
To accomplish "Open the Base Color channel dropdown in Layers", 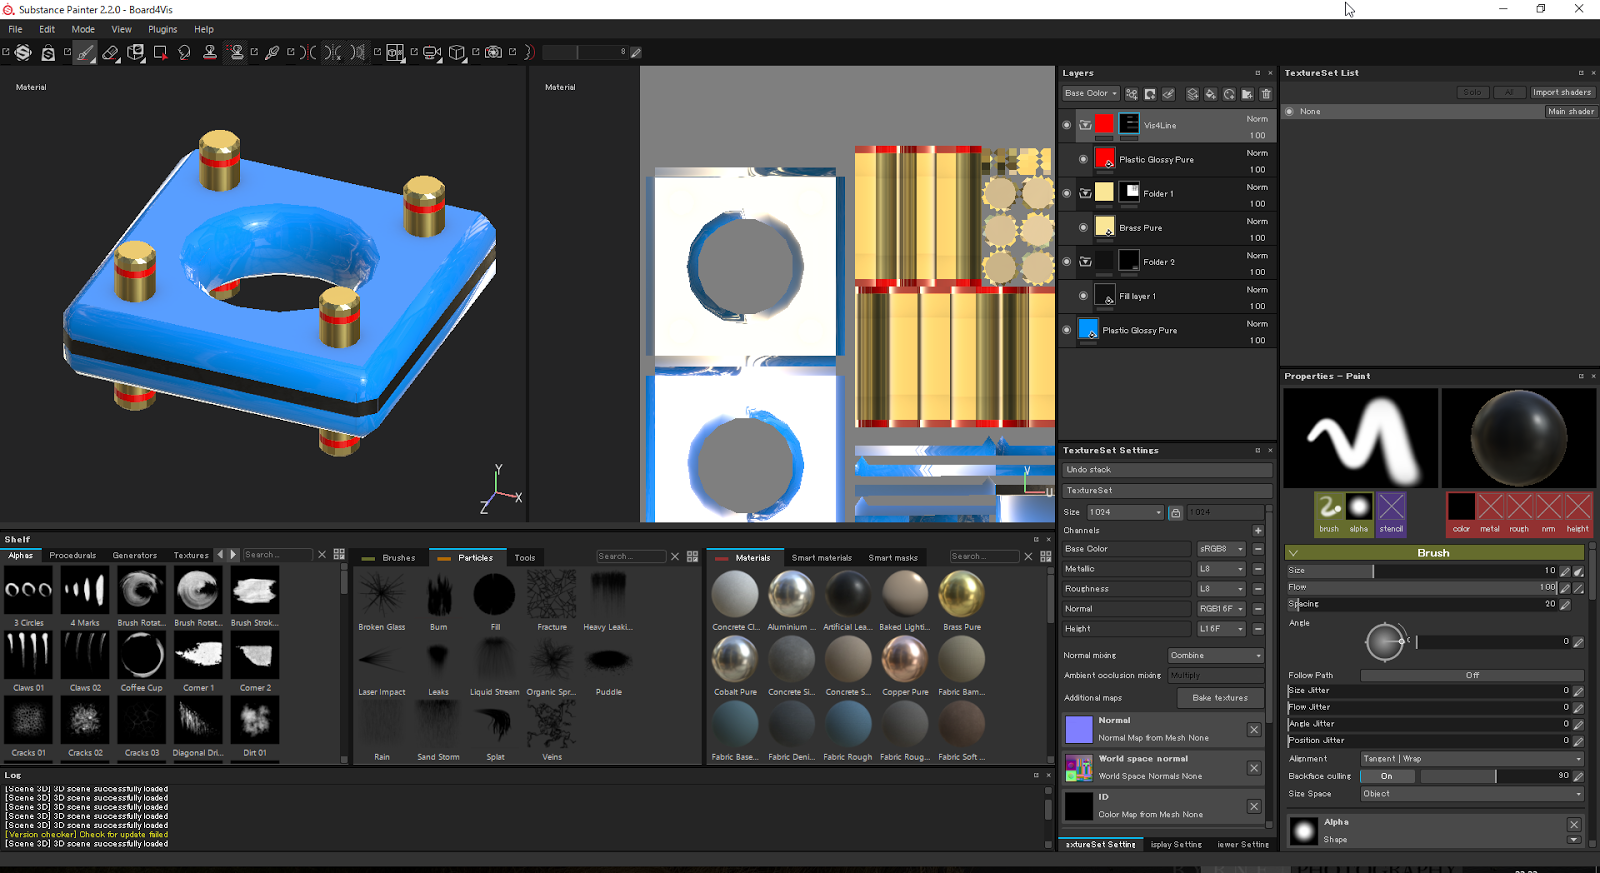I will (1091, 94).
